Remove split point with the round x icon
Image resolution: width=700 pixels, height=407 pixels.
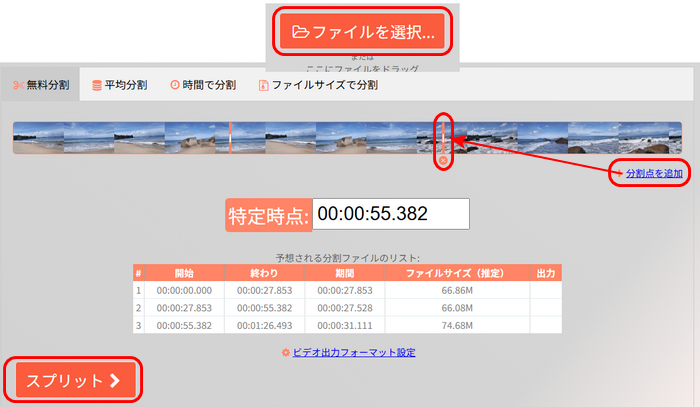tap(443, 160)
